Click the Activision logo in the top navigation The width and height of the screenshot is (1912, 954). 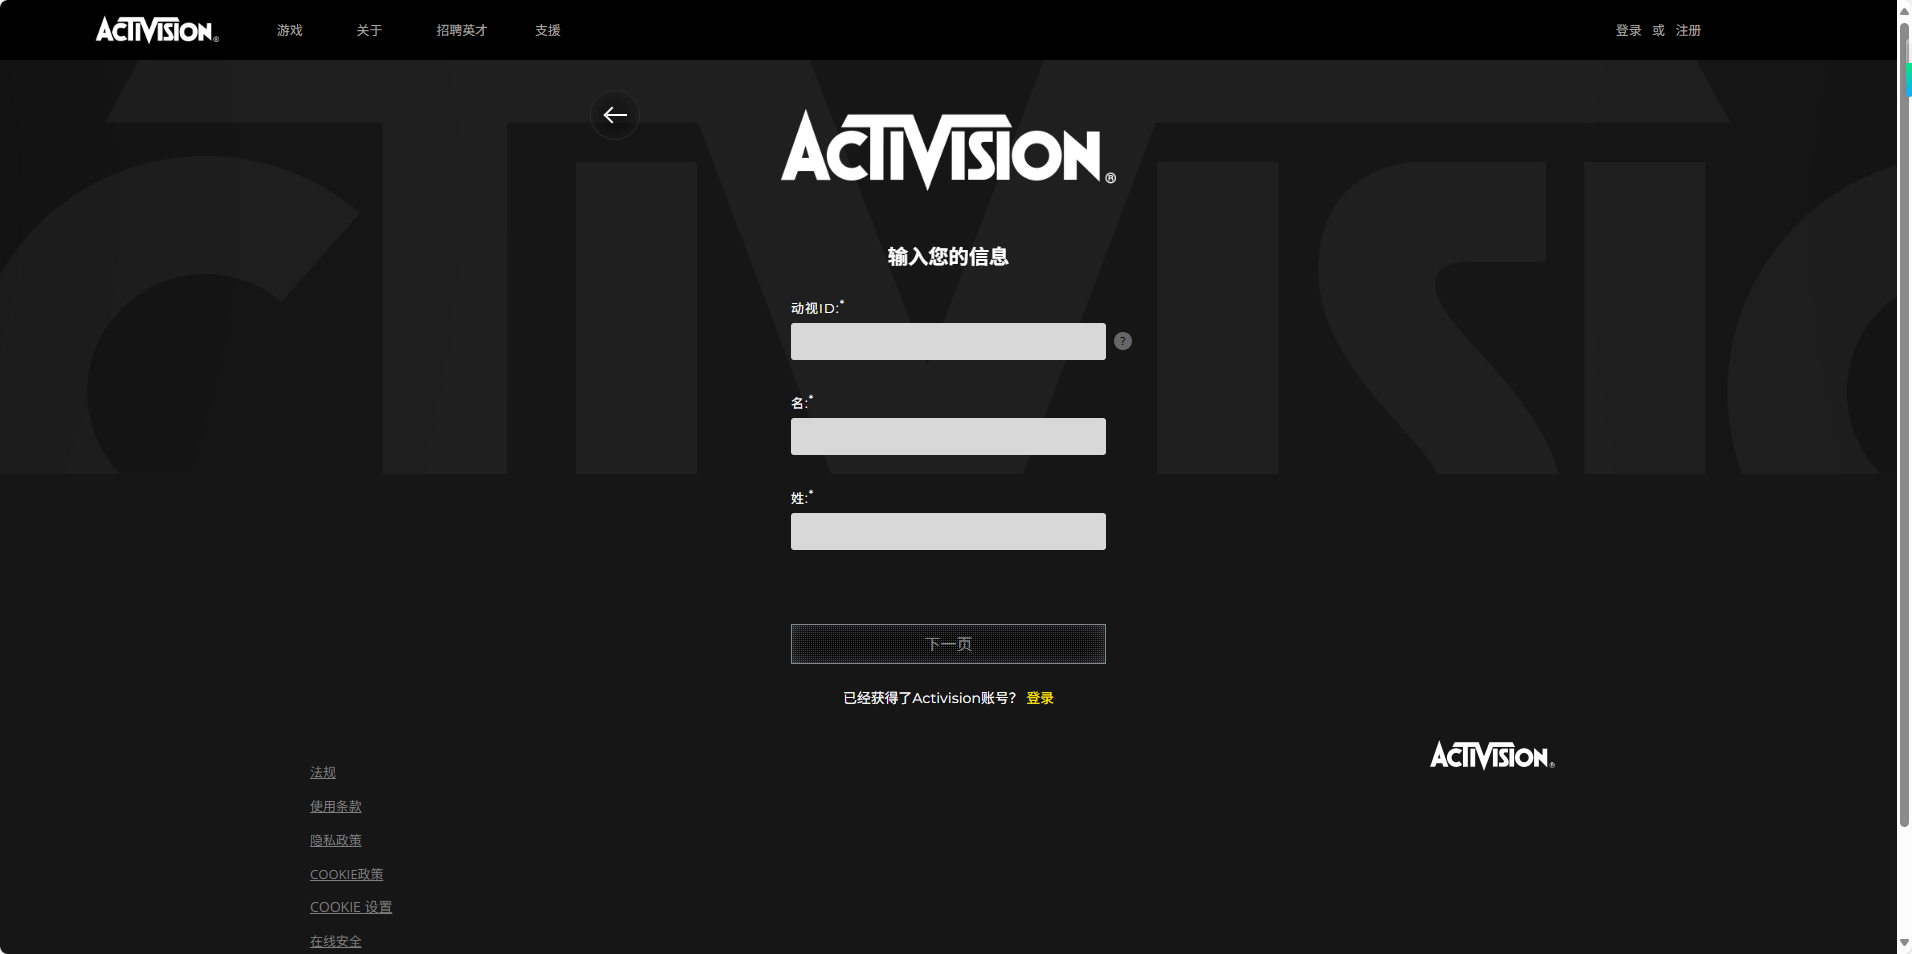point(157,30)
